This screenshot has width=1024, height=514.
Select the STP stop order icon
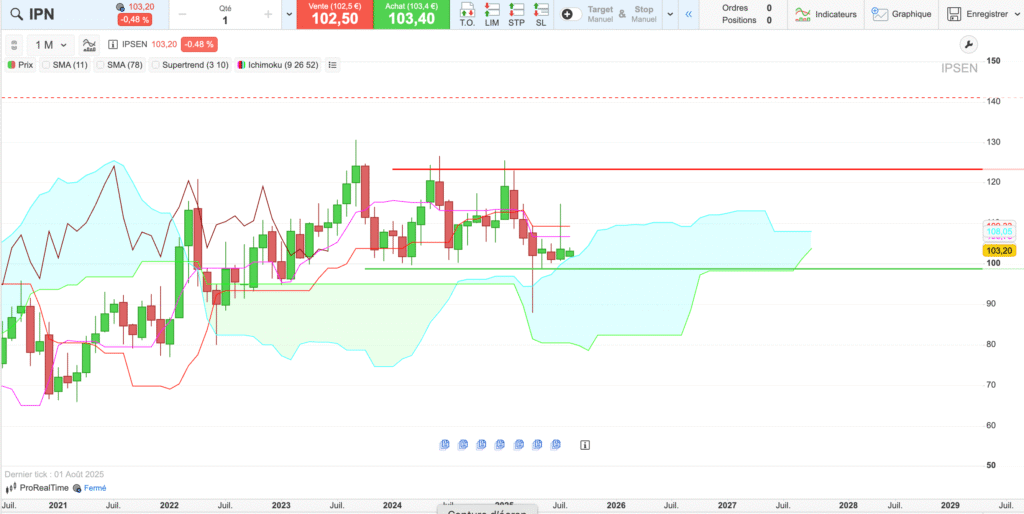coord(516,15)
